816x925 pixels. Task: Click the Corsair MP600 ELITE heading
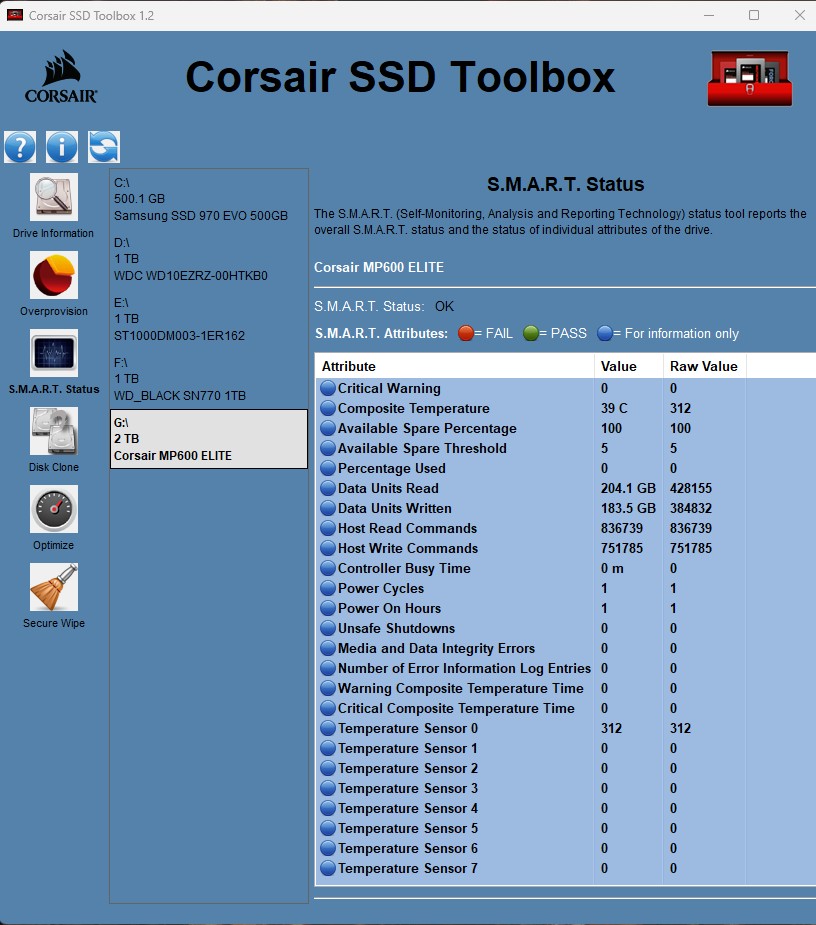pyautogui.click(x=379, y=267)
